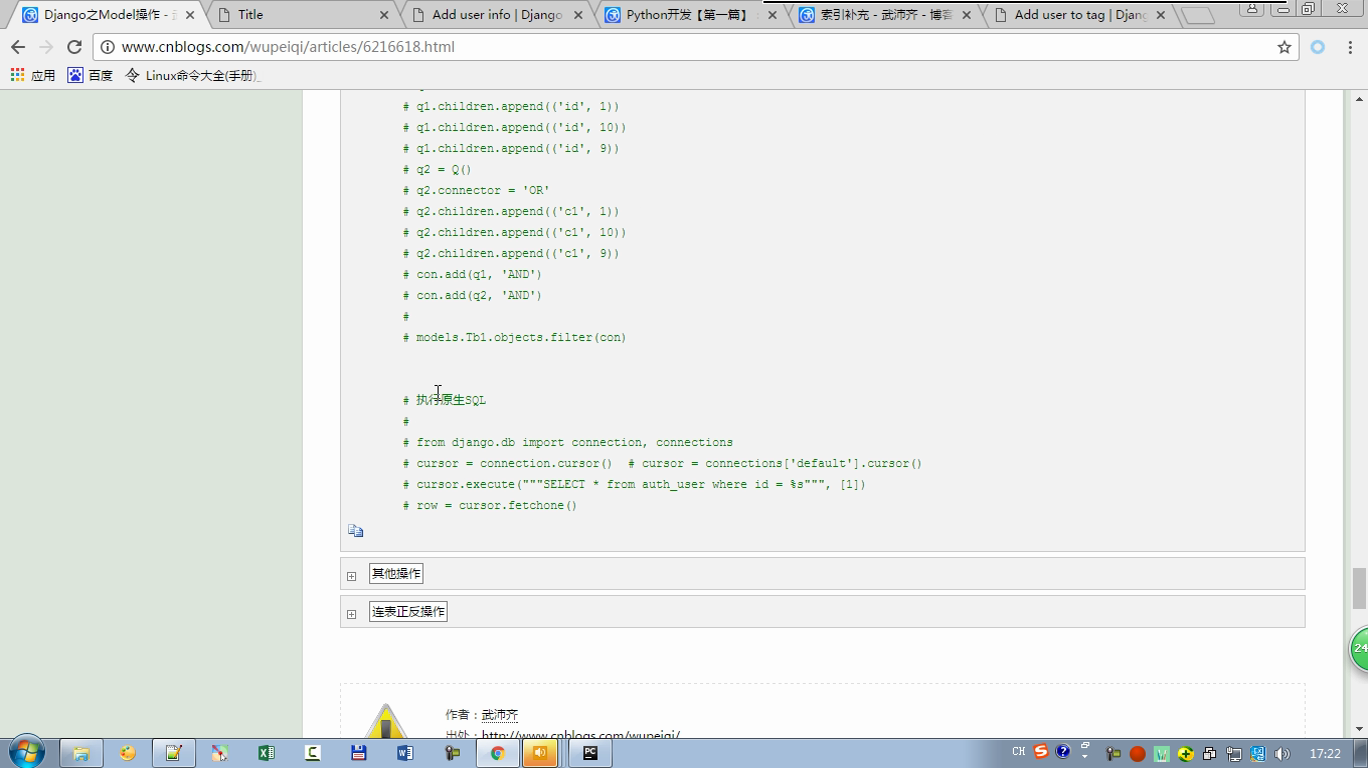
Task: Launch Camtasia from the taskbar
Action: tap(312, 753)
